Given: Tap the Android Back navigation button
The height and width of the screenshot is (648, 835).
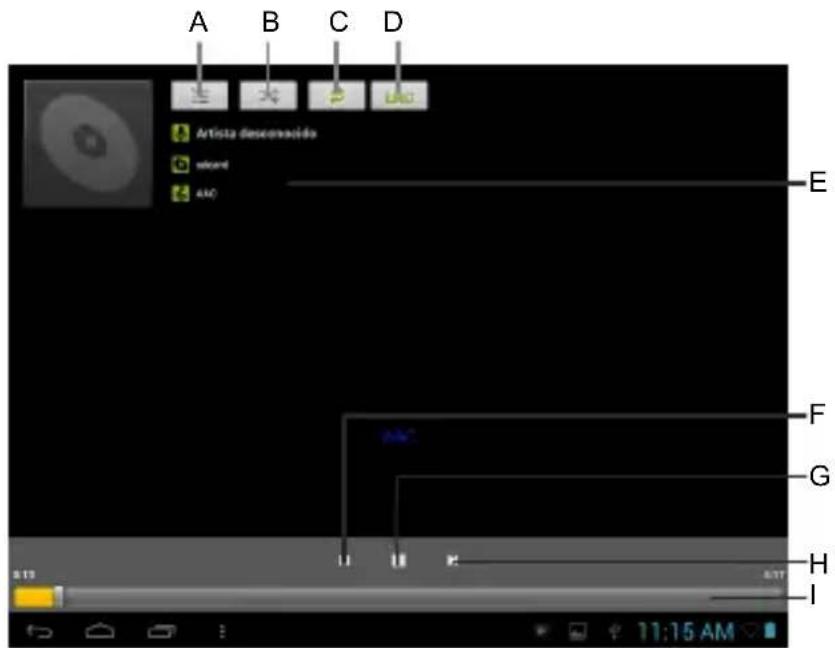Looking at the screenshot, I should pos(40,631).
